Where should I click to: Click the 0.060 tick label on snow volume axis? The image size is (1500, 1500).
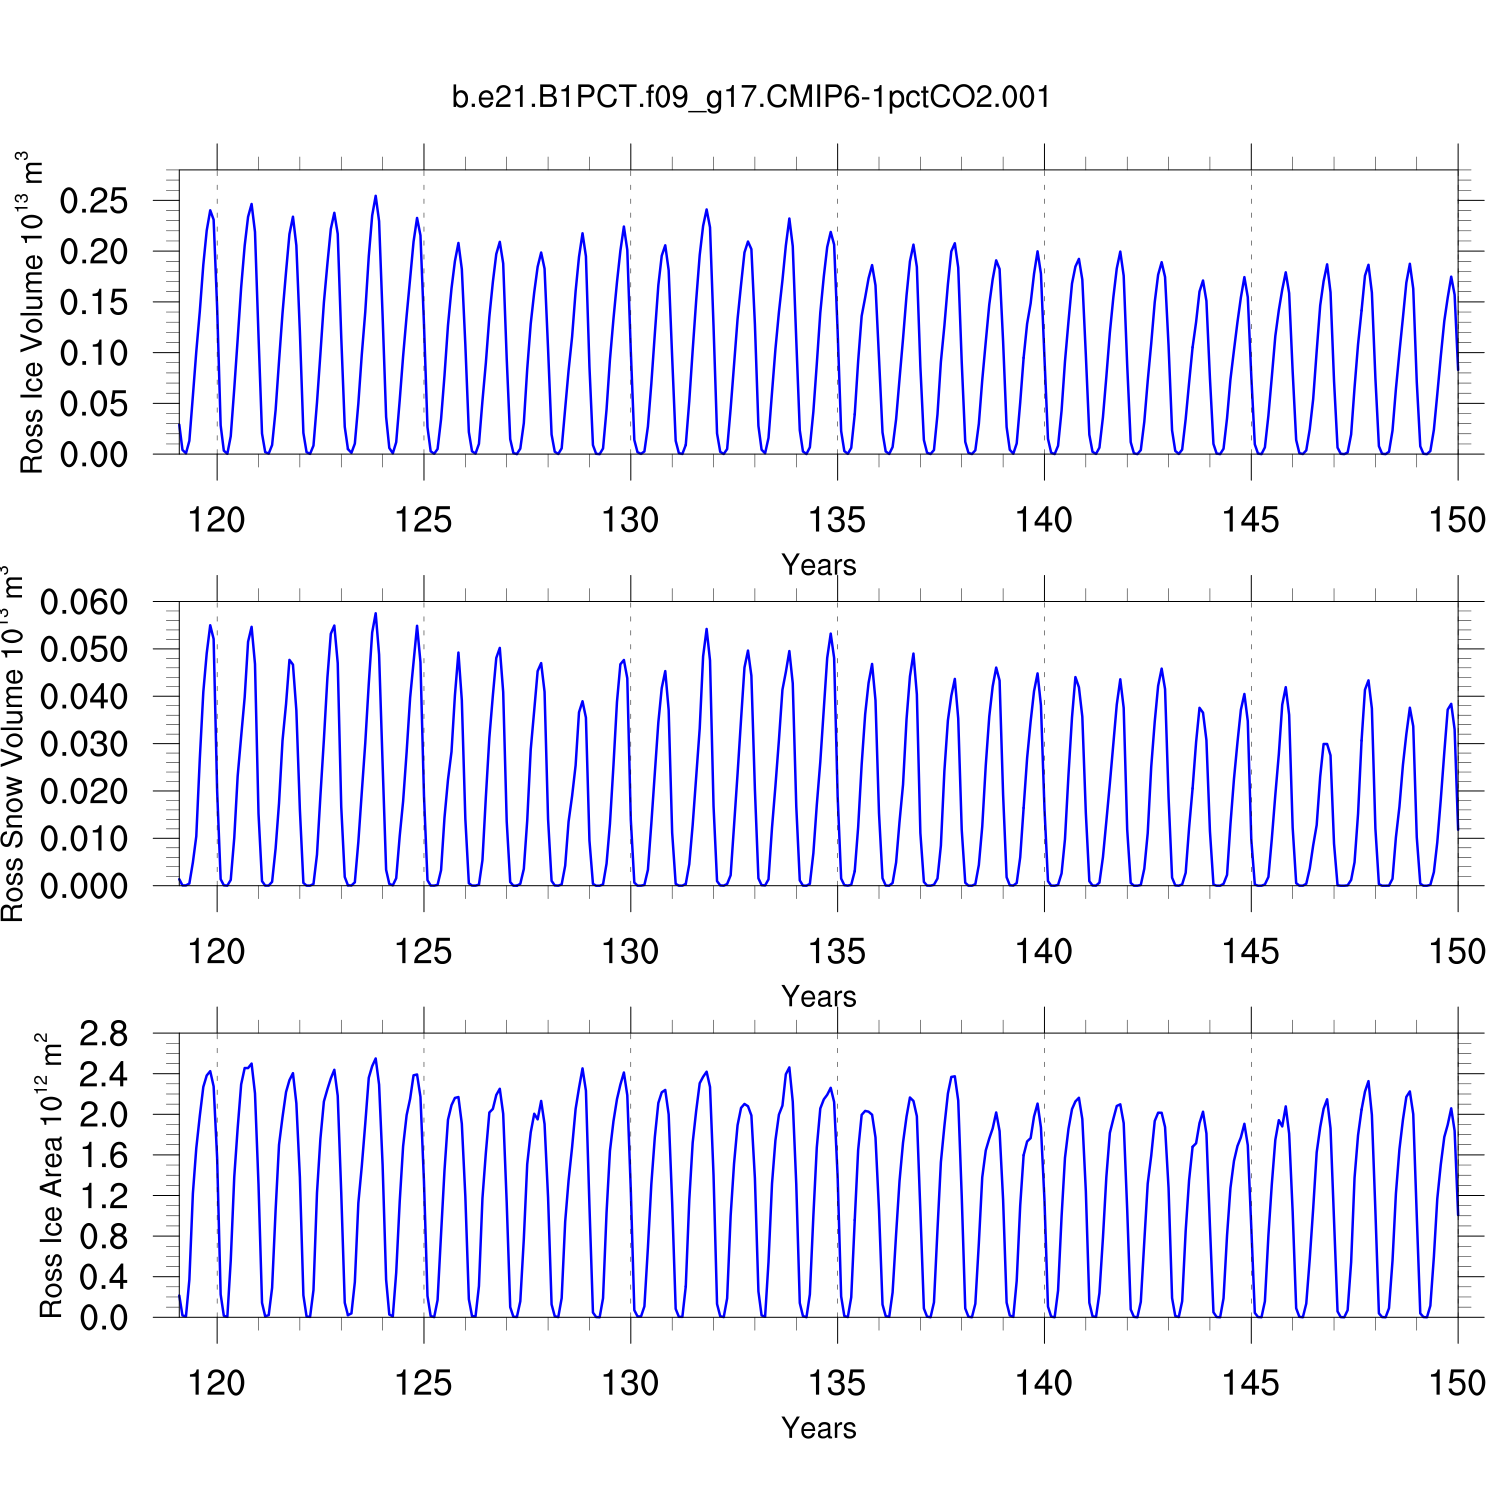pyautogui.click(x=84, y=602)
